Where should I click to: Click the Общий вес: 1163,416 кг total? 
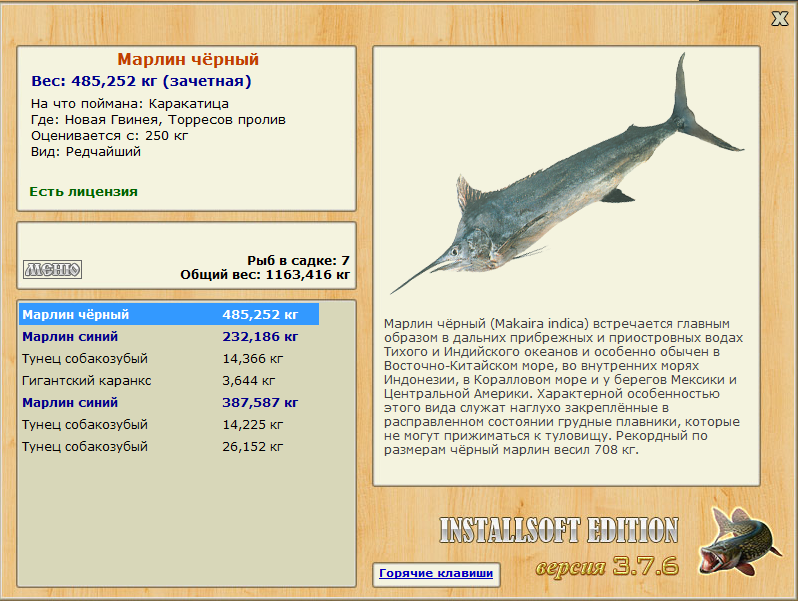265,275
